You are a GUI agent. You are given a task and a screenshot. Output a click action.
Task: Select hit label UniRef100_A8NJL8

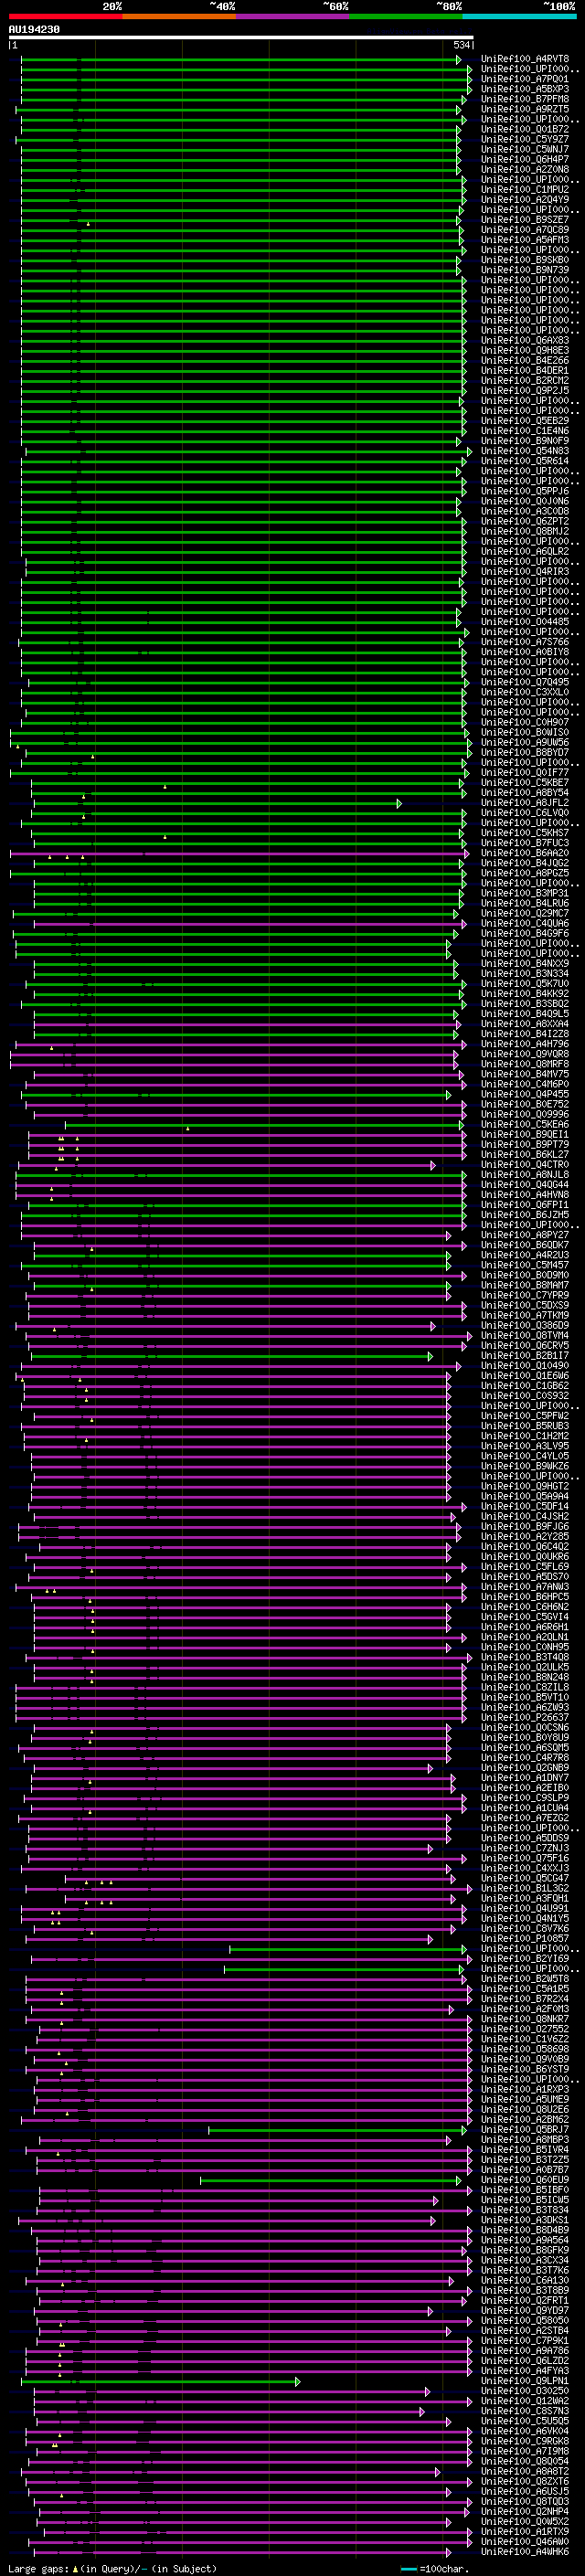pyautogui.click(x=524, y=1175)
